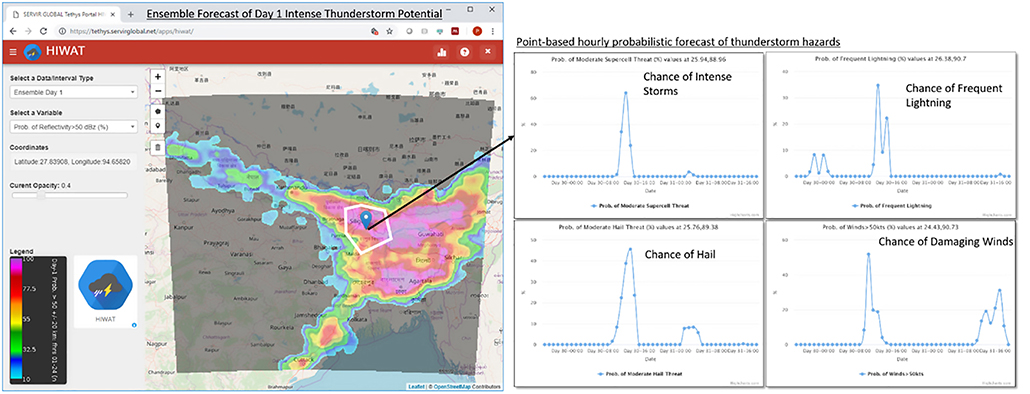1030x394 pixels.
Task: Open the help question mark icon
Action: tap(464, 52)
